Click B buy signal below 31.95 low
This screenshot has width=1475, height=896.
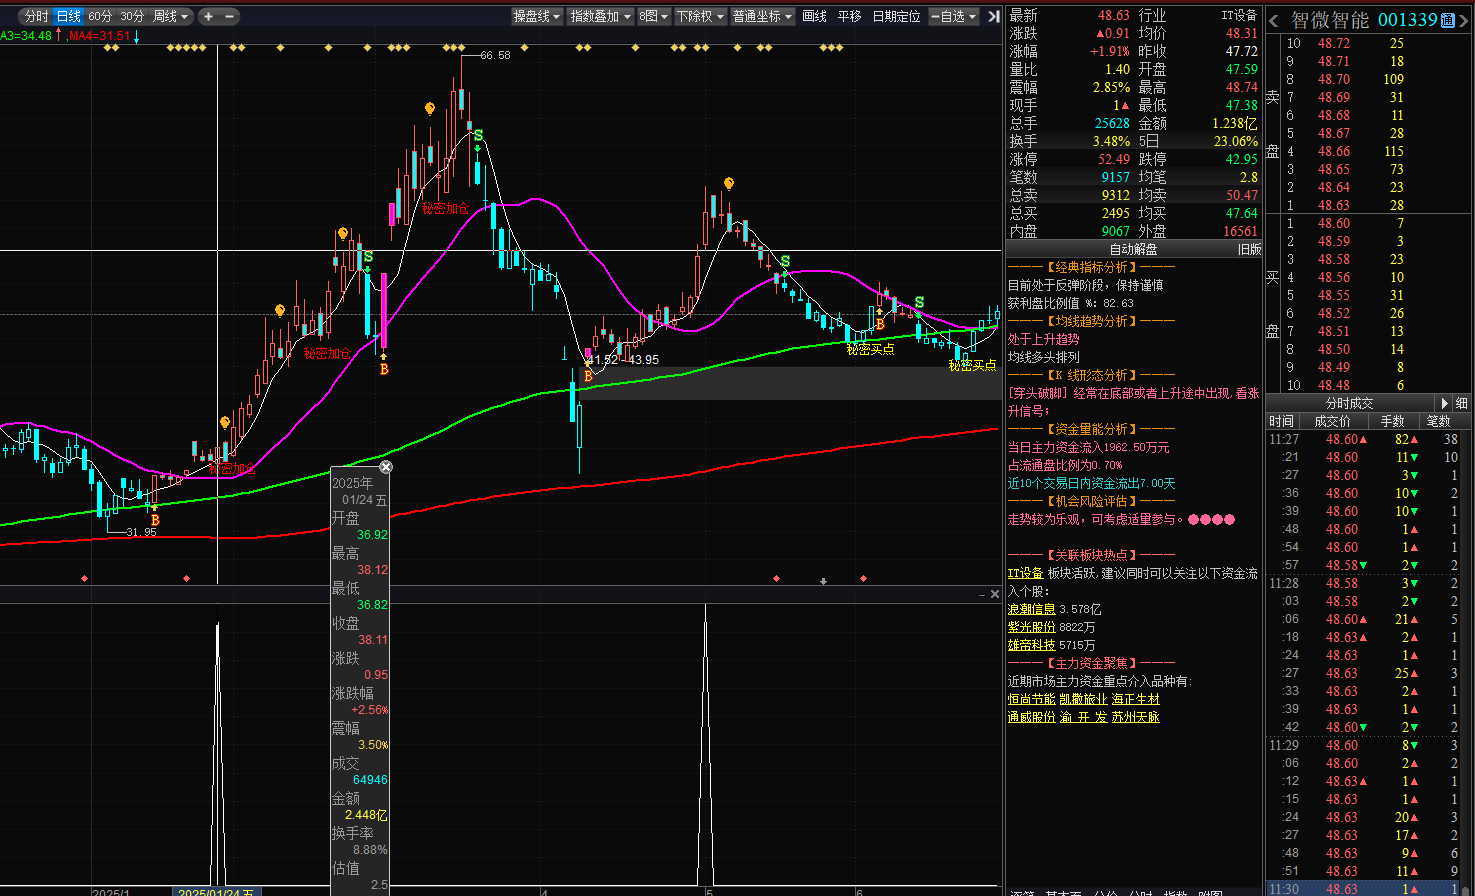[x=155, y=520]
